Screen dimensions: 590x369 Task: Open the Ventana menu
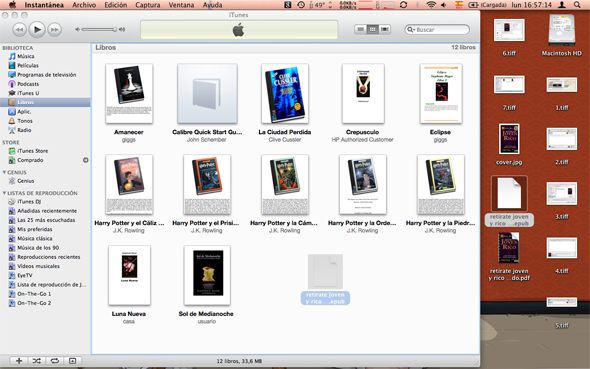(x=181, y=5)
